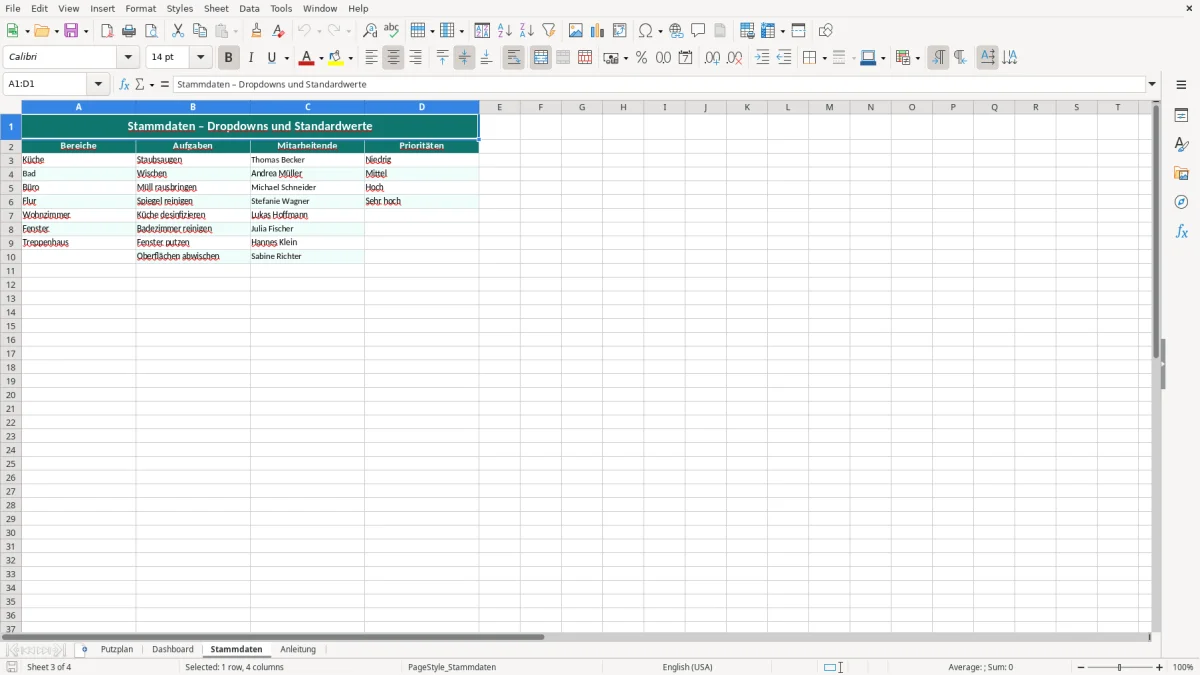
Task: Click the Print icon
Action: [x=129, y=31]
